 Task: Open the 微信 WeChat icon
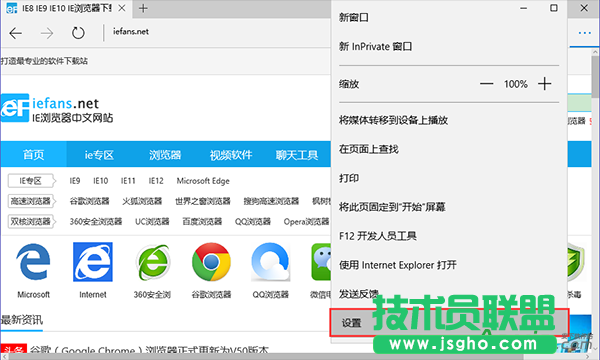click(x=321, y=262)
